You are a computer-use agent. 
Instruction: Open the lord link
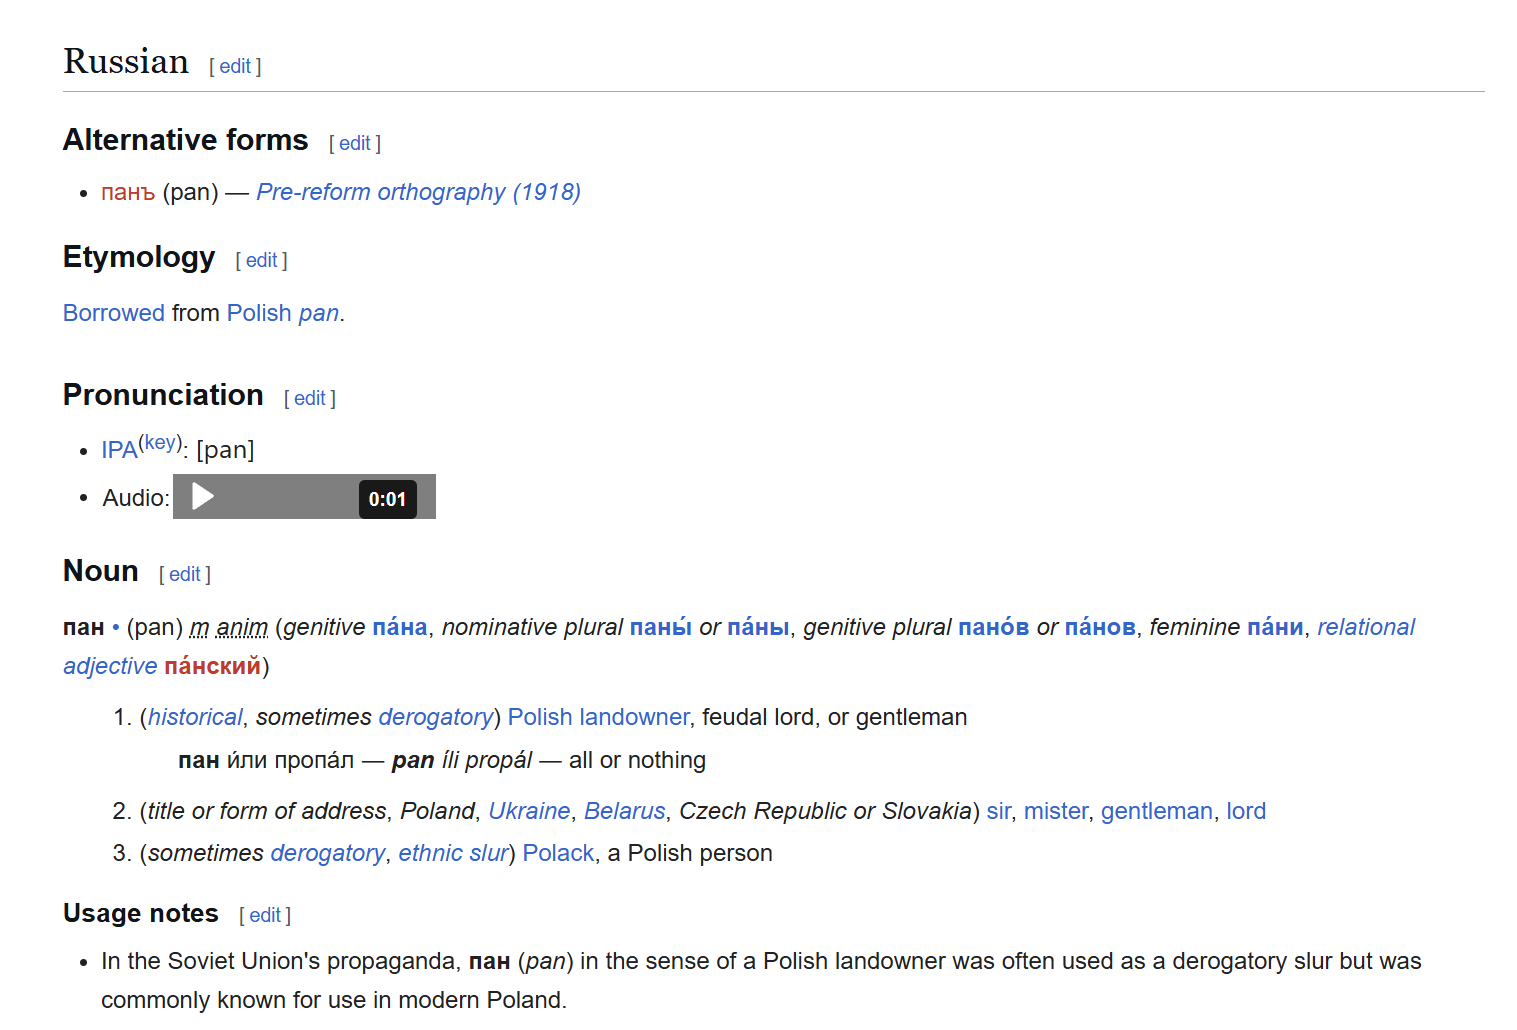[1246, 811]
